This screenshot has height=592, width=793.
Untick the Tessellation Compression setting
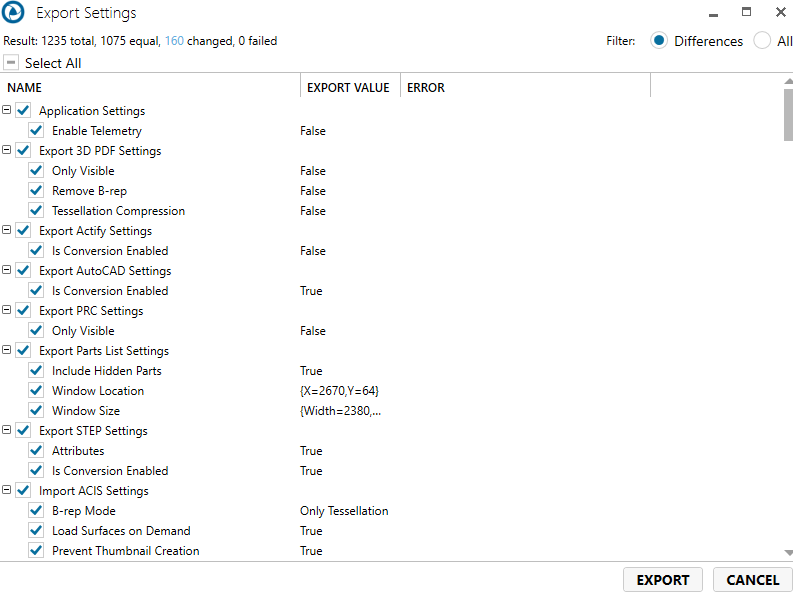pos(36,211)
